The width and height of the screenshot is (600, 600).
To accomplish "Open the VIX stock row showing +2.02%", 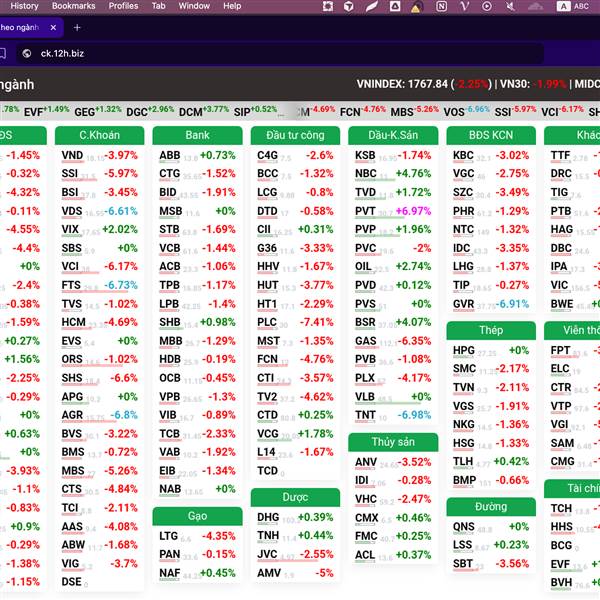I will click(99, 230).
